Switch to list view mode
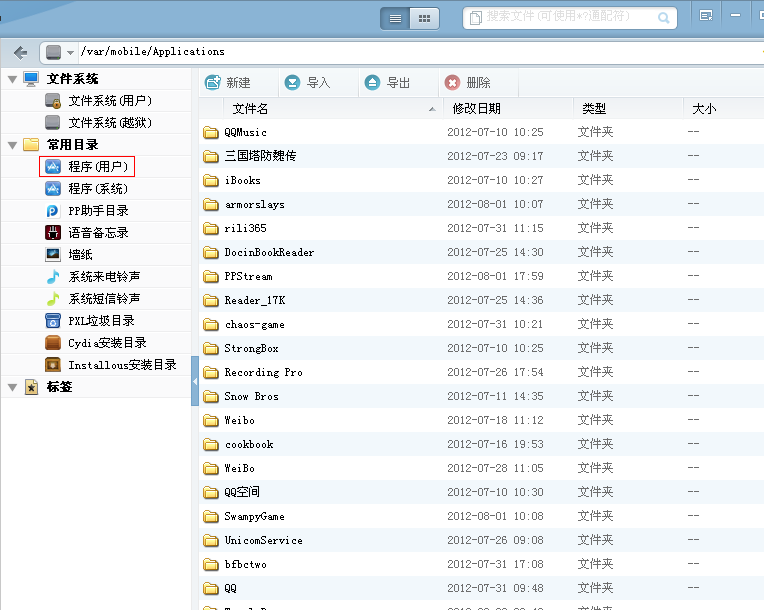The image size is (764, 610). click(395, 18)
